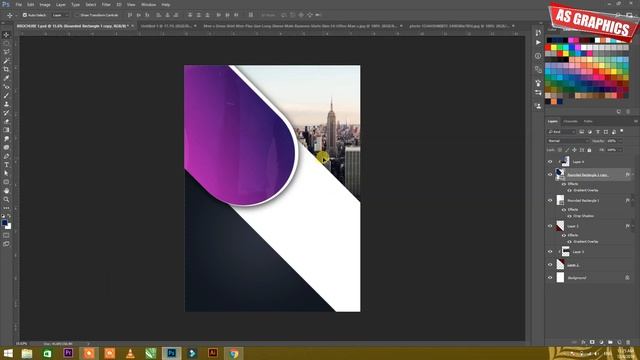This screenshot has height=360, width=640.
Task: Open the layer blend mode Normal dropdown
Action: point(568,141)
